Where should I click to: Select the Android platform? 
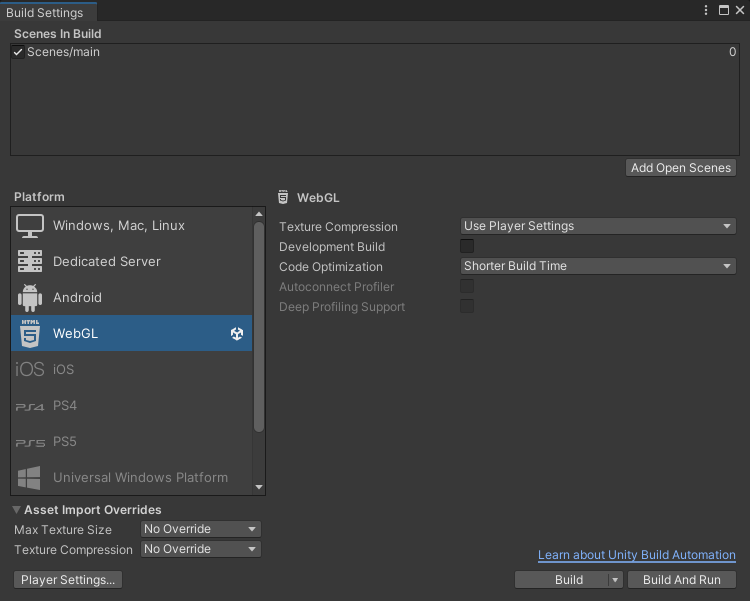point(132,297)
